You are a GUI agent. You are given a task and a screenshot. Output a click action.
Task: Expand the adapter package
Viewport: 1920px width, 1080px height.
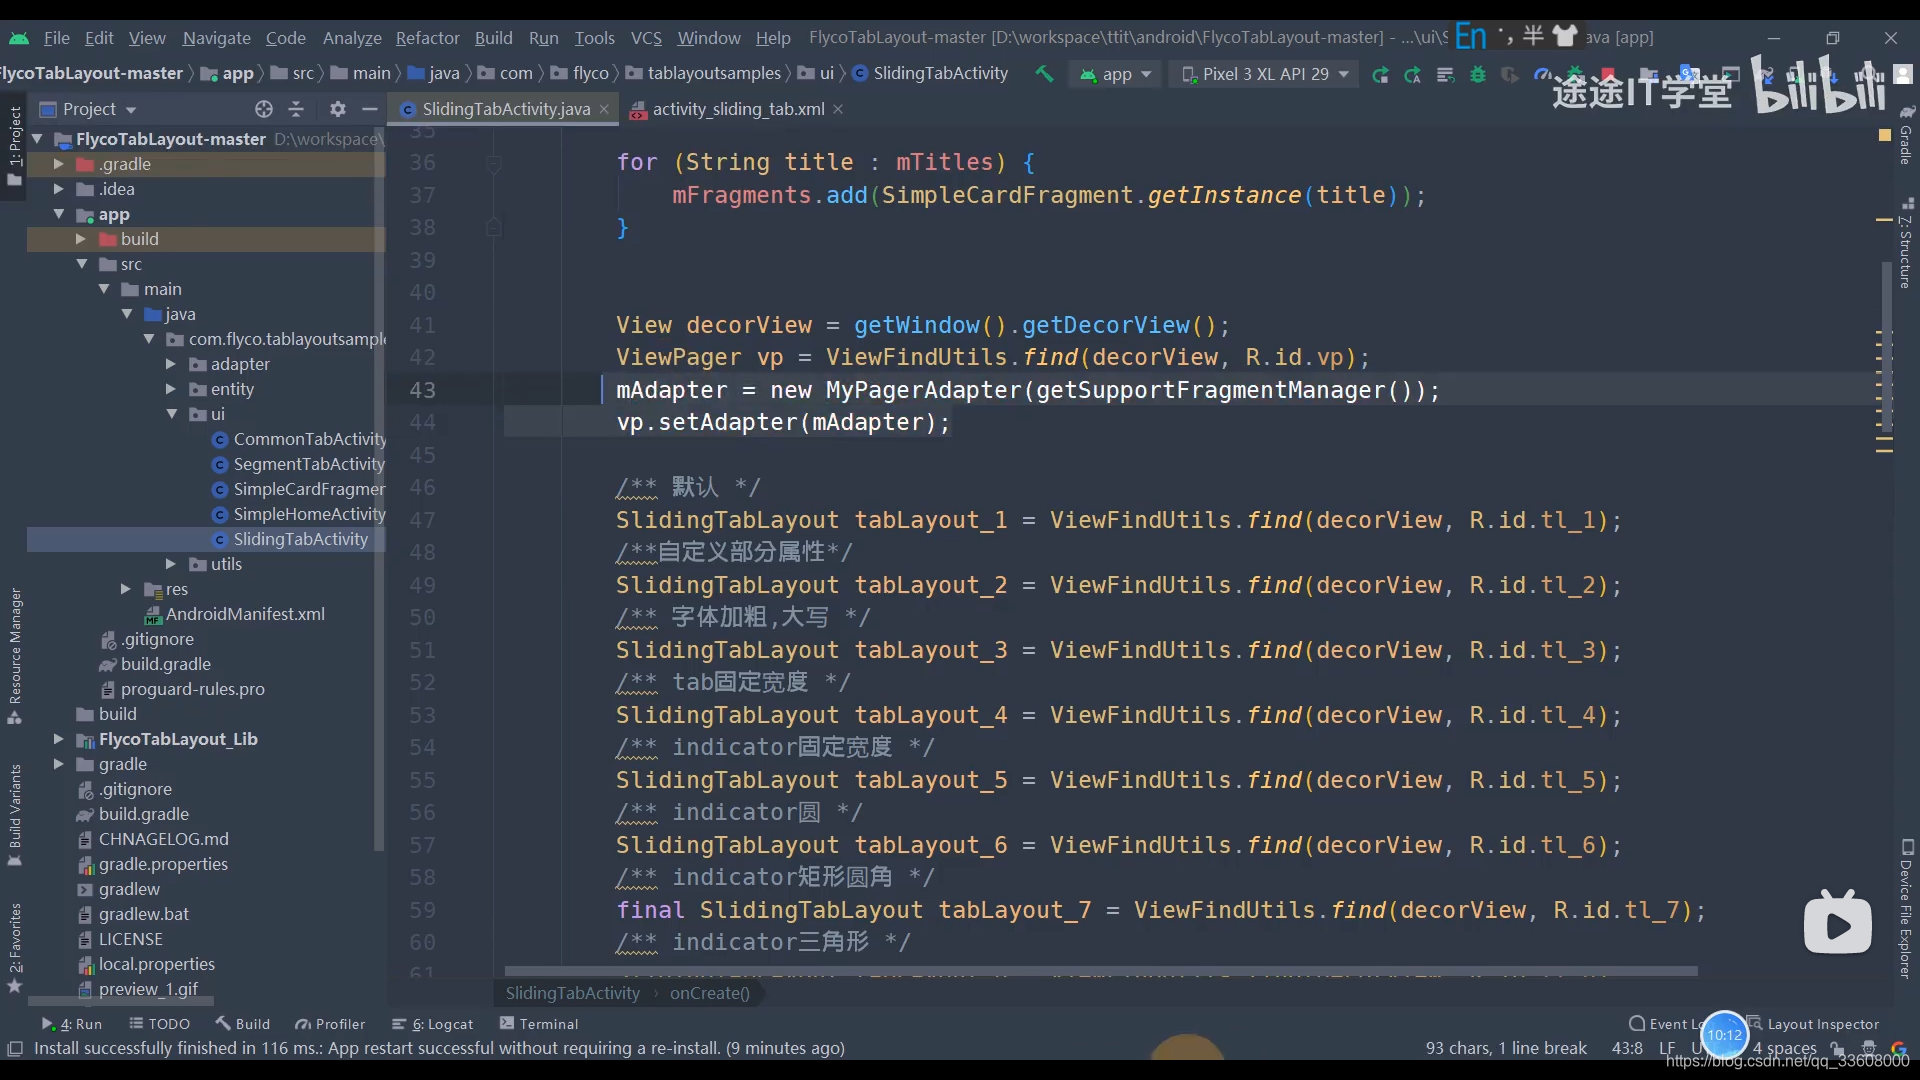[170, 364]
